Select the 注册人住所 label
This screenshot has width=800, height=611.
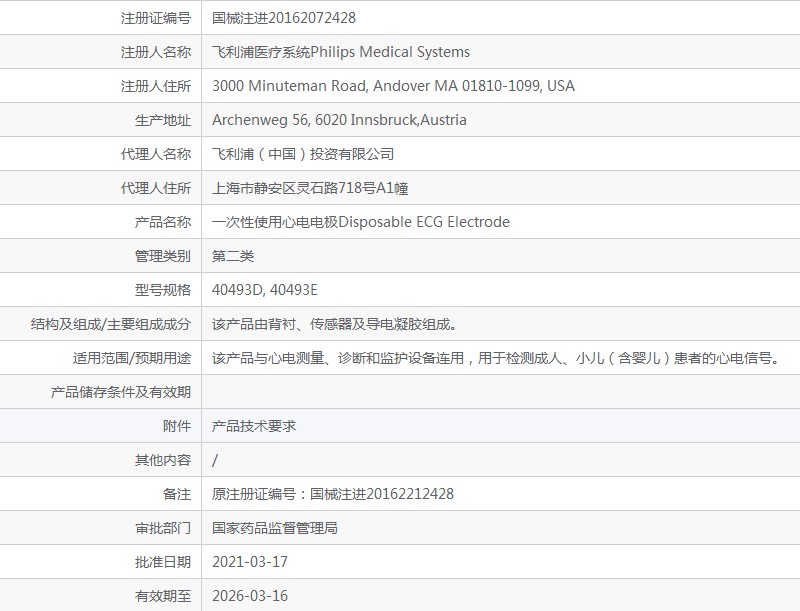tap(156, 86)
